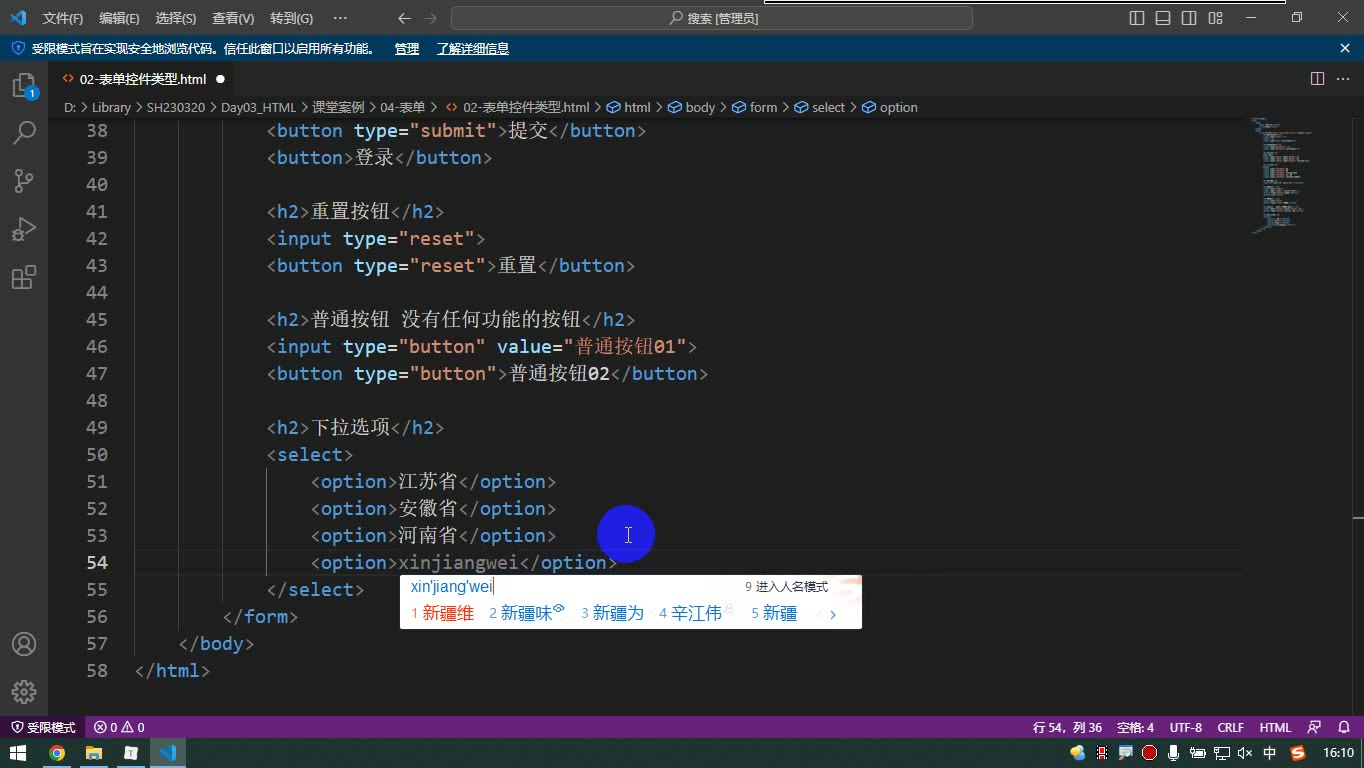Open Run and Debug view
Image resolution: width=1364 pixels, height=768 pixels.
point(24,229)
